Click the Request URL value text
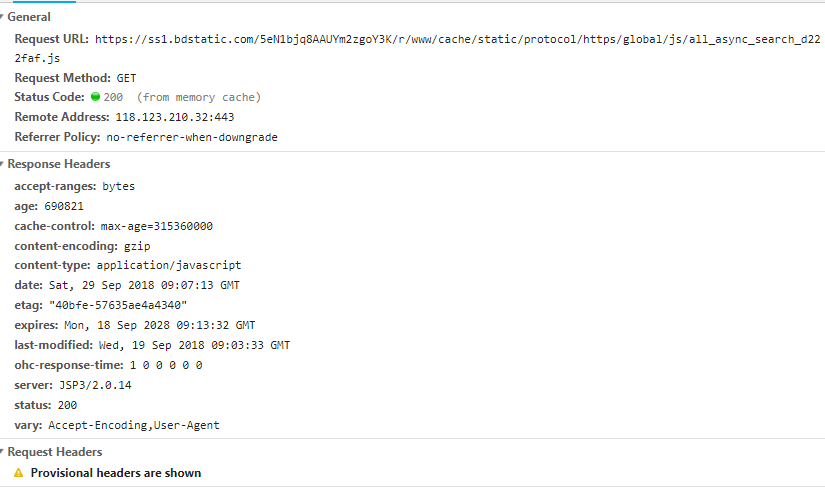 417,48
